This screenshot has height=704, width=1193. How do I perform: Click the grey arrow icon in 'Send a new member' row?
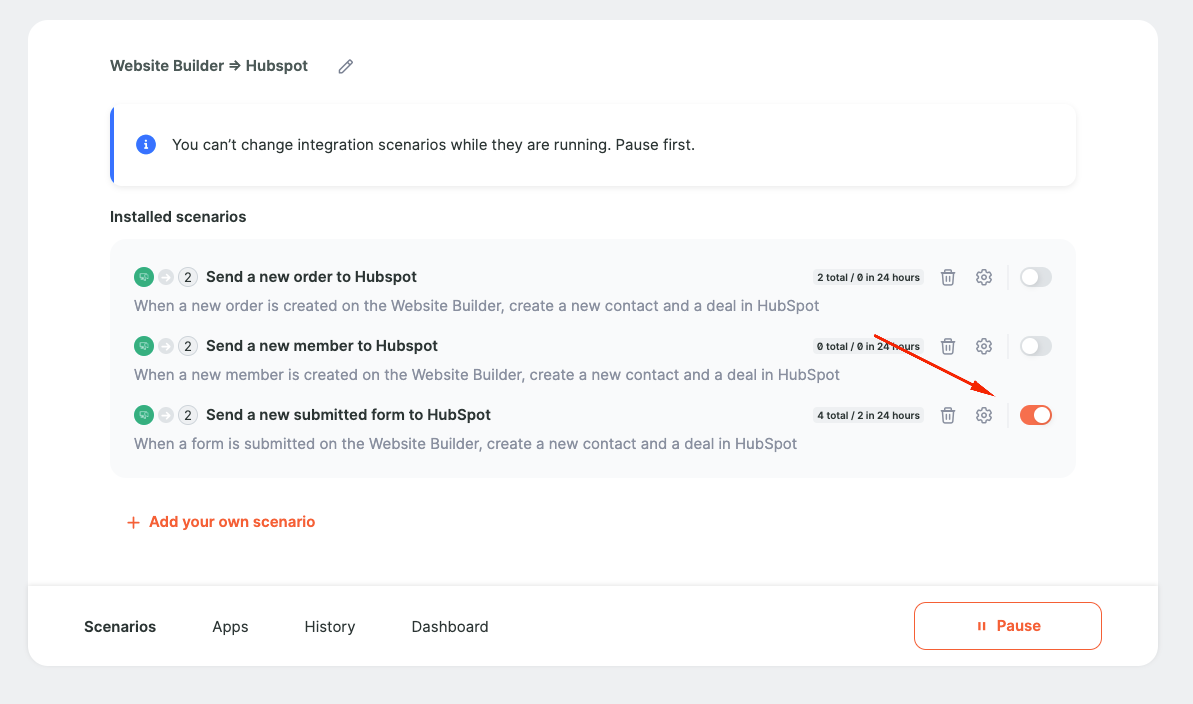166,346
